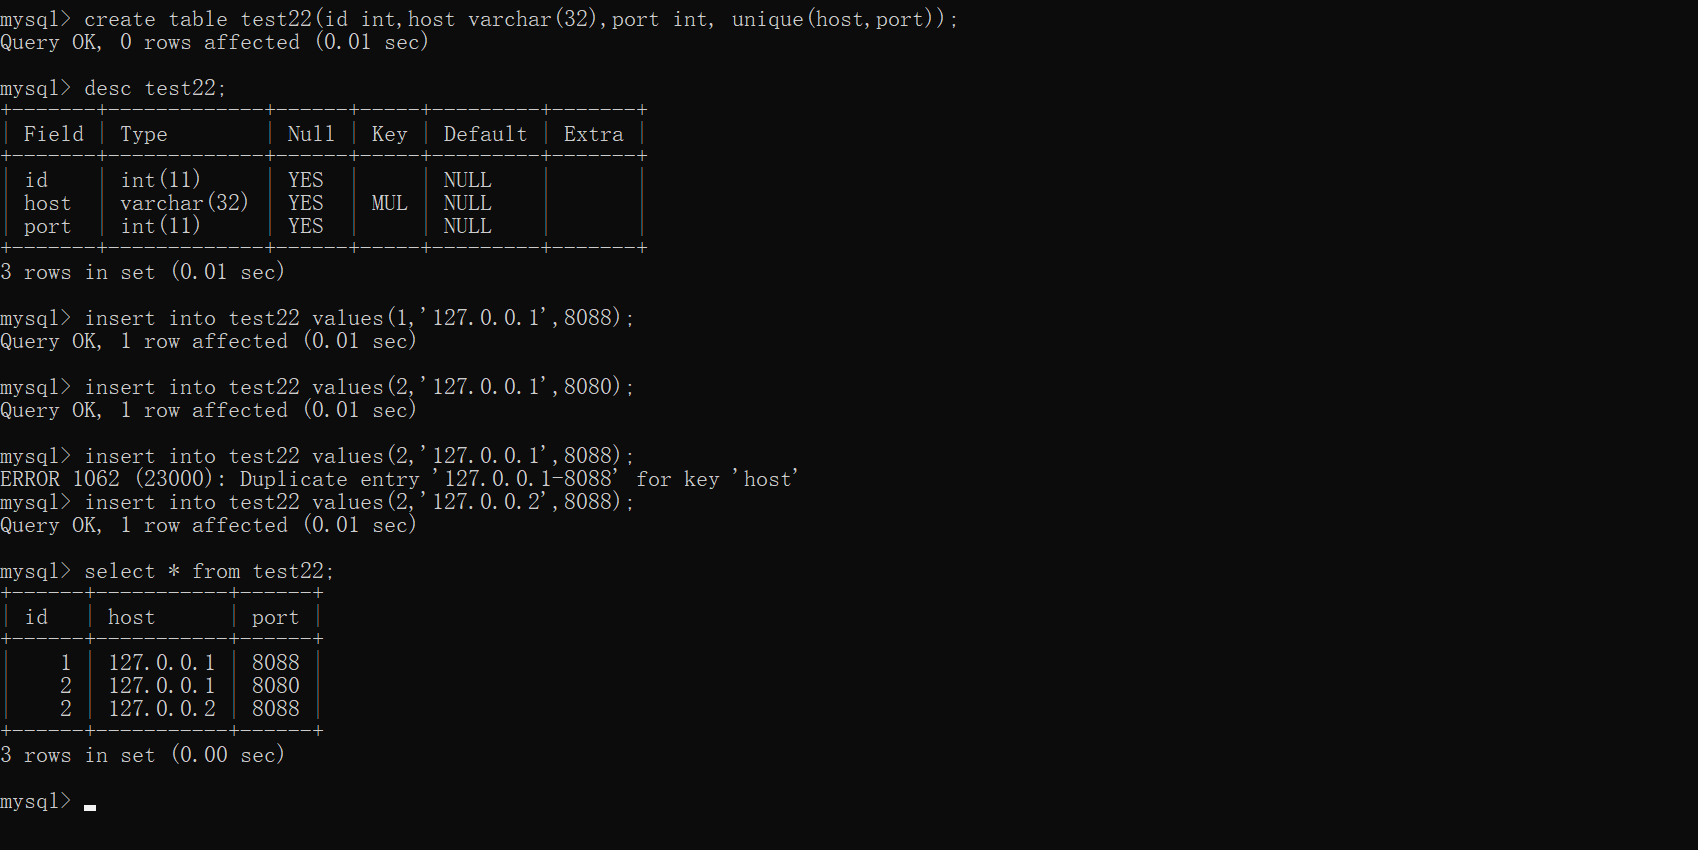
Task: Click the 'Extra' column header
Action: (593, 134)
